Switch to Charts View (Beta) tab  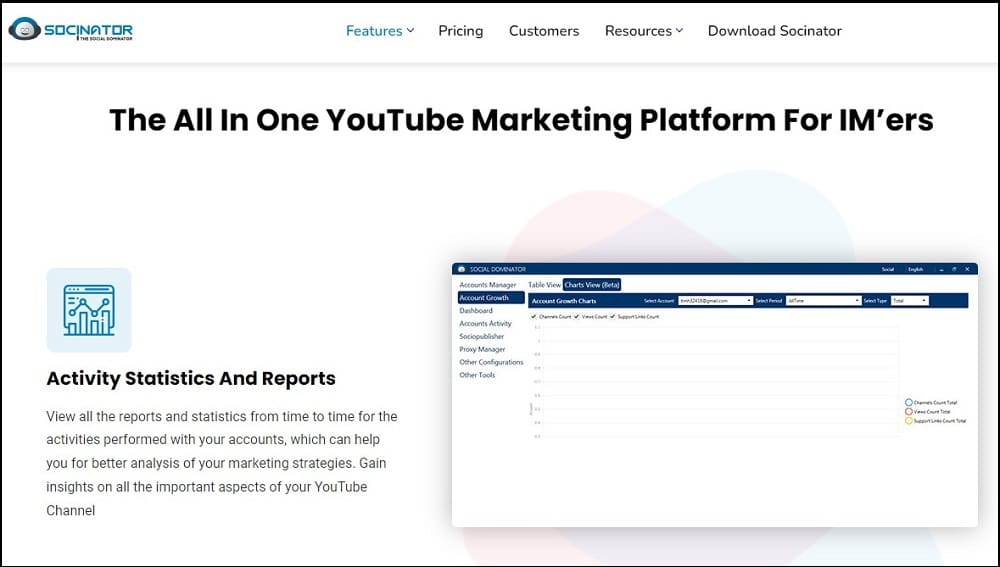(x=592, y=285)
